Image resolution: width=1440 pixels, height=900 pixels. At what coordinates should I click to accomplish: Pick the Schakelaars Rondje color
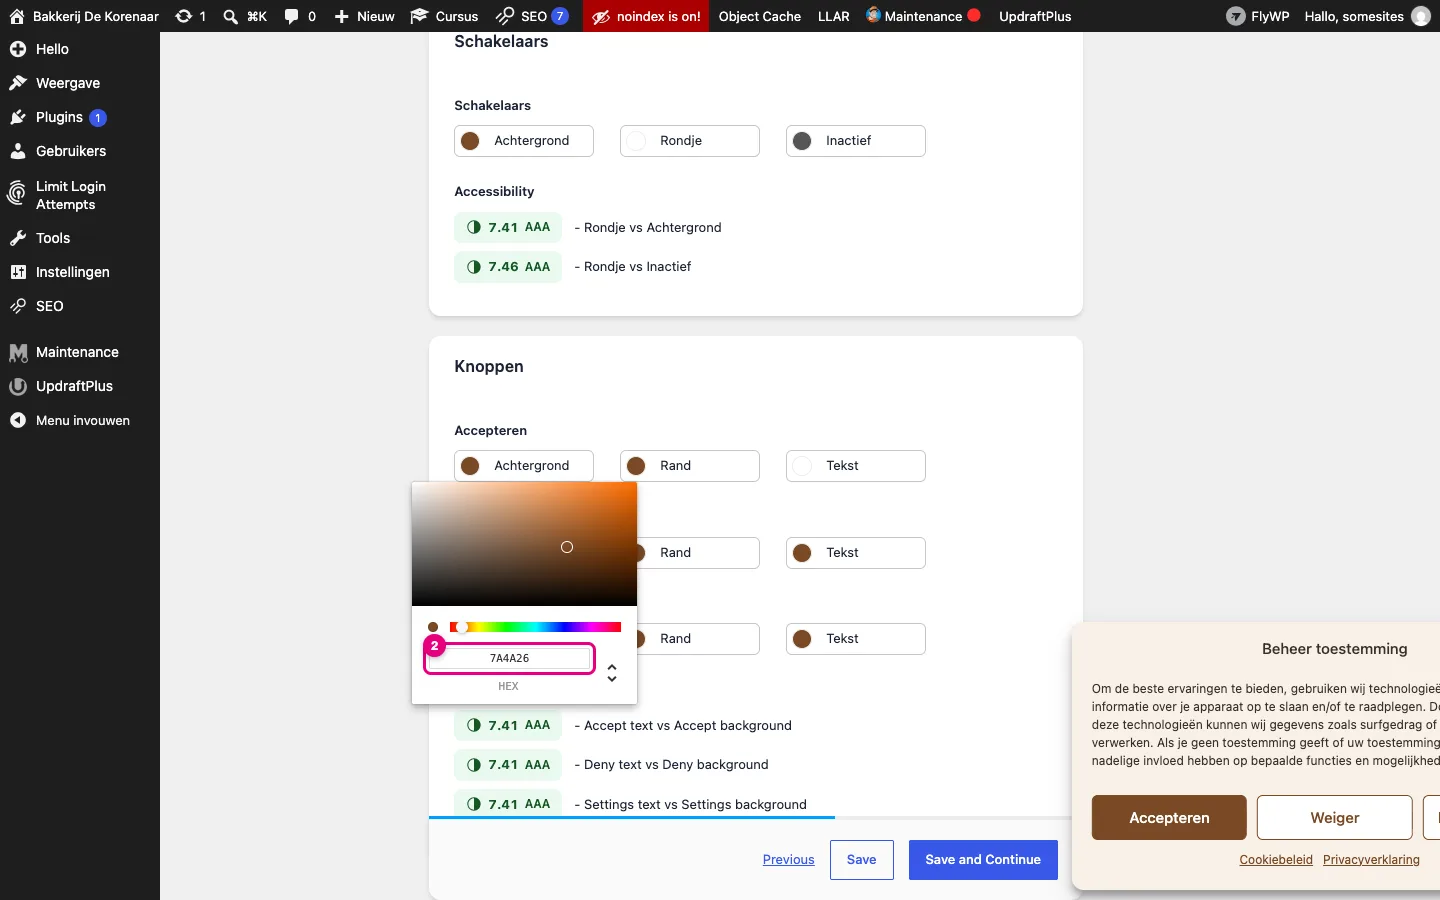click(690, 141)
